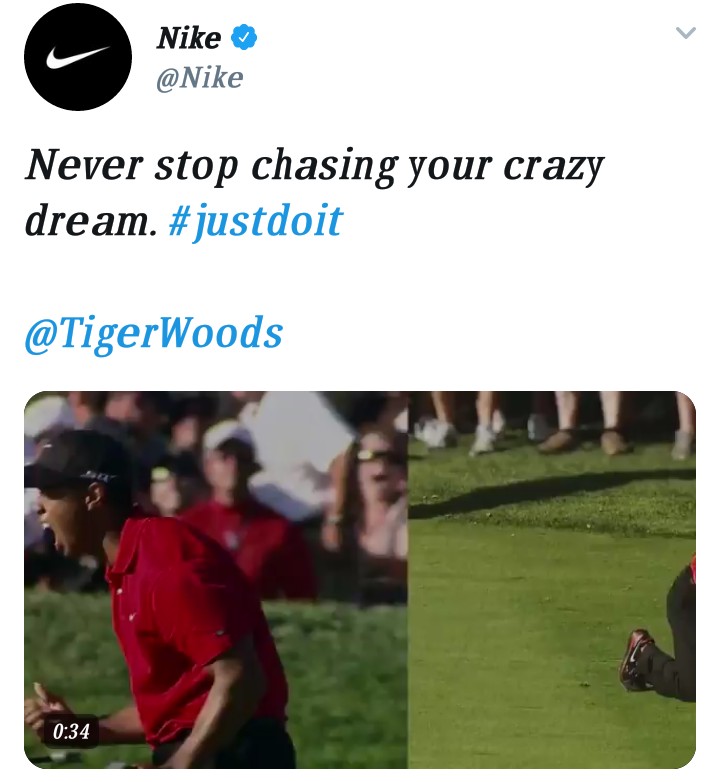Open the Nike swoosh profile avatar
The width and height of the screenshot is (720, 782).
tap(78, 56)
